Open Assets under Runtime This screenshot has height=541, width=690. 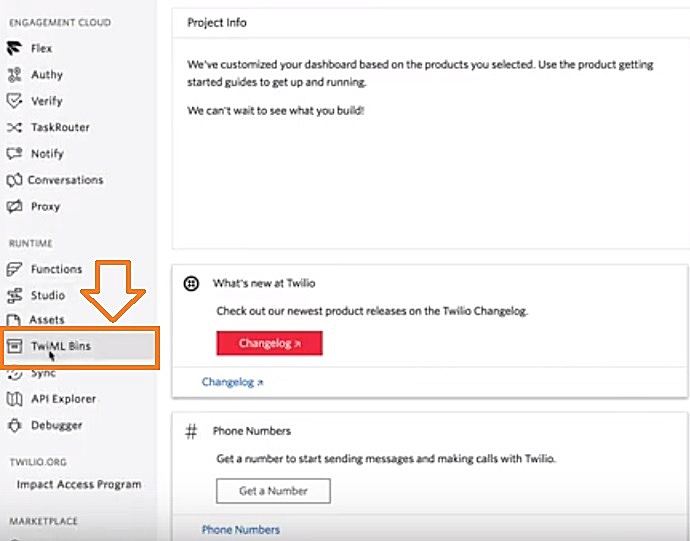tap(47, 320)
